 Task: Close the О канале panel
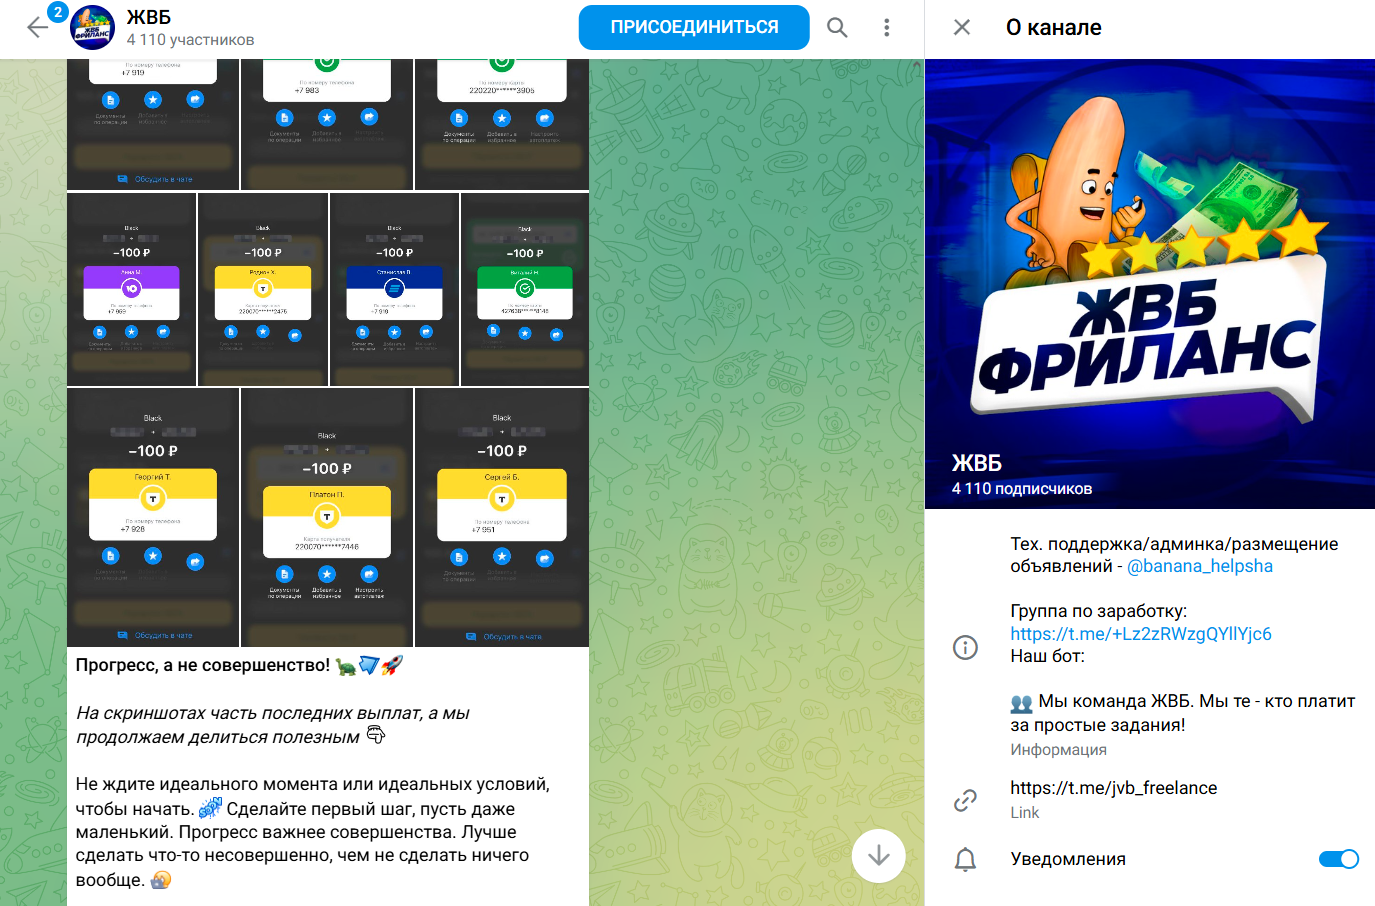[x=962, y=27]
